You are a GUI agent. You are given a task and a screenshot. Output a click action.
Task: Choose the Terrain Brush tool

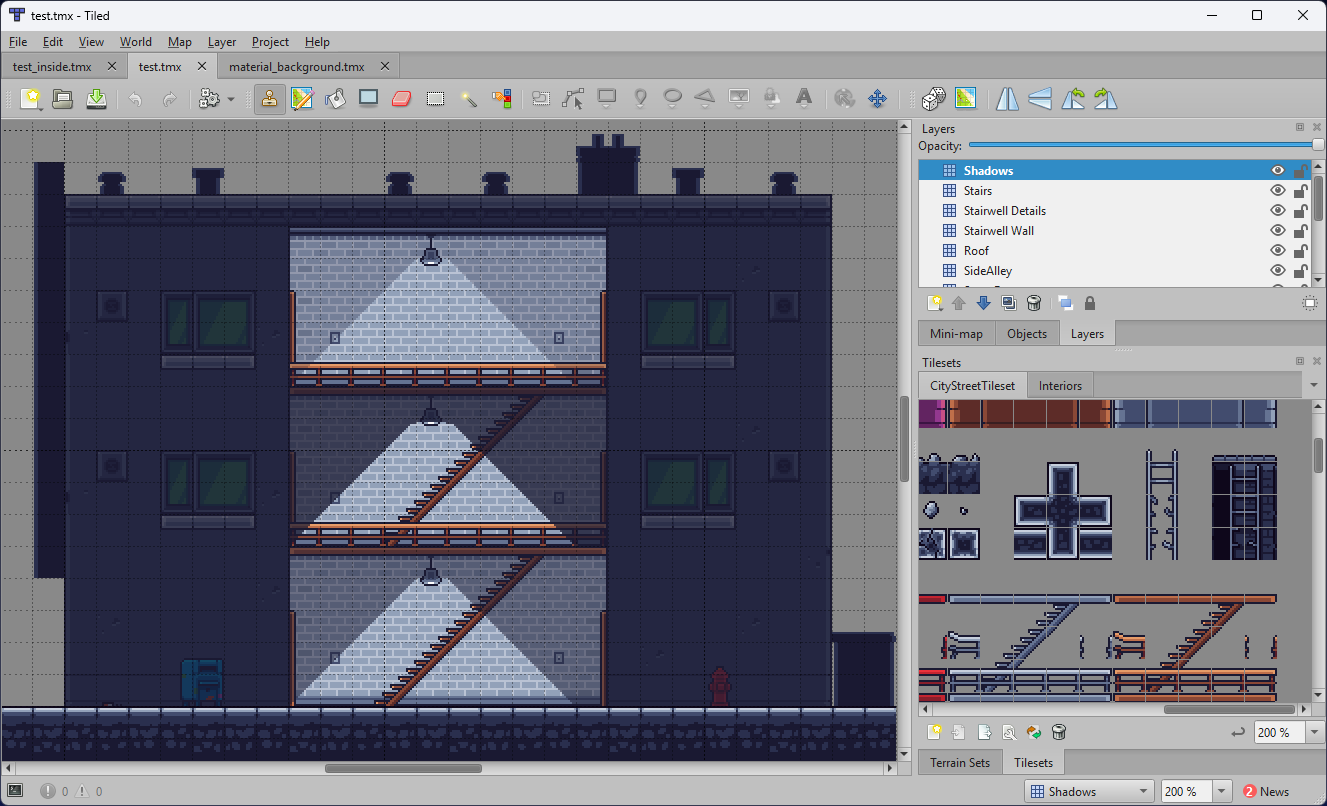coord(302,98)
